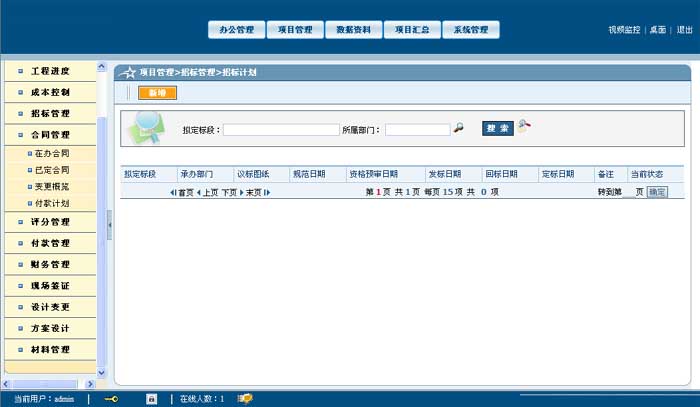Open the message icon beside online count
This screenshot has width=700, height=407.
(244, 398)
